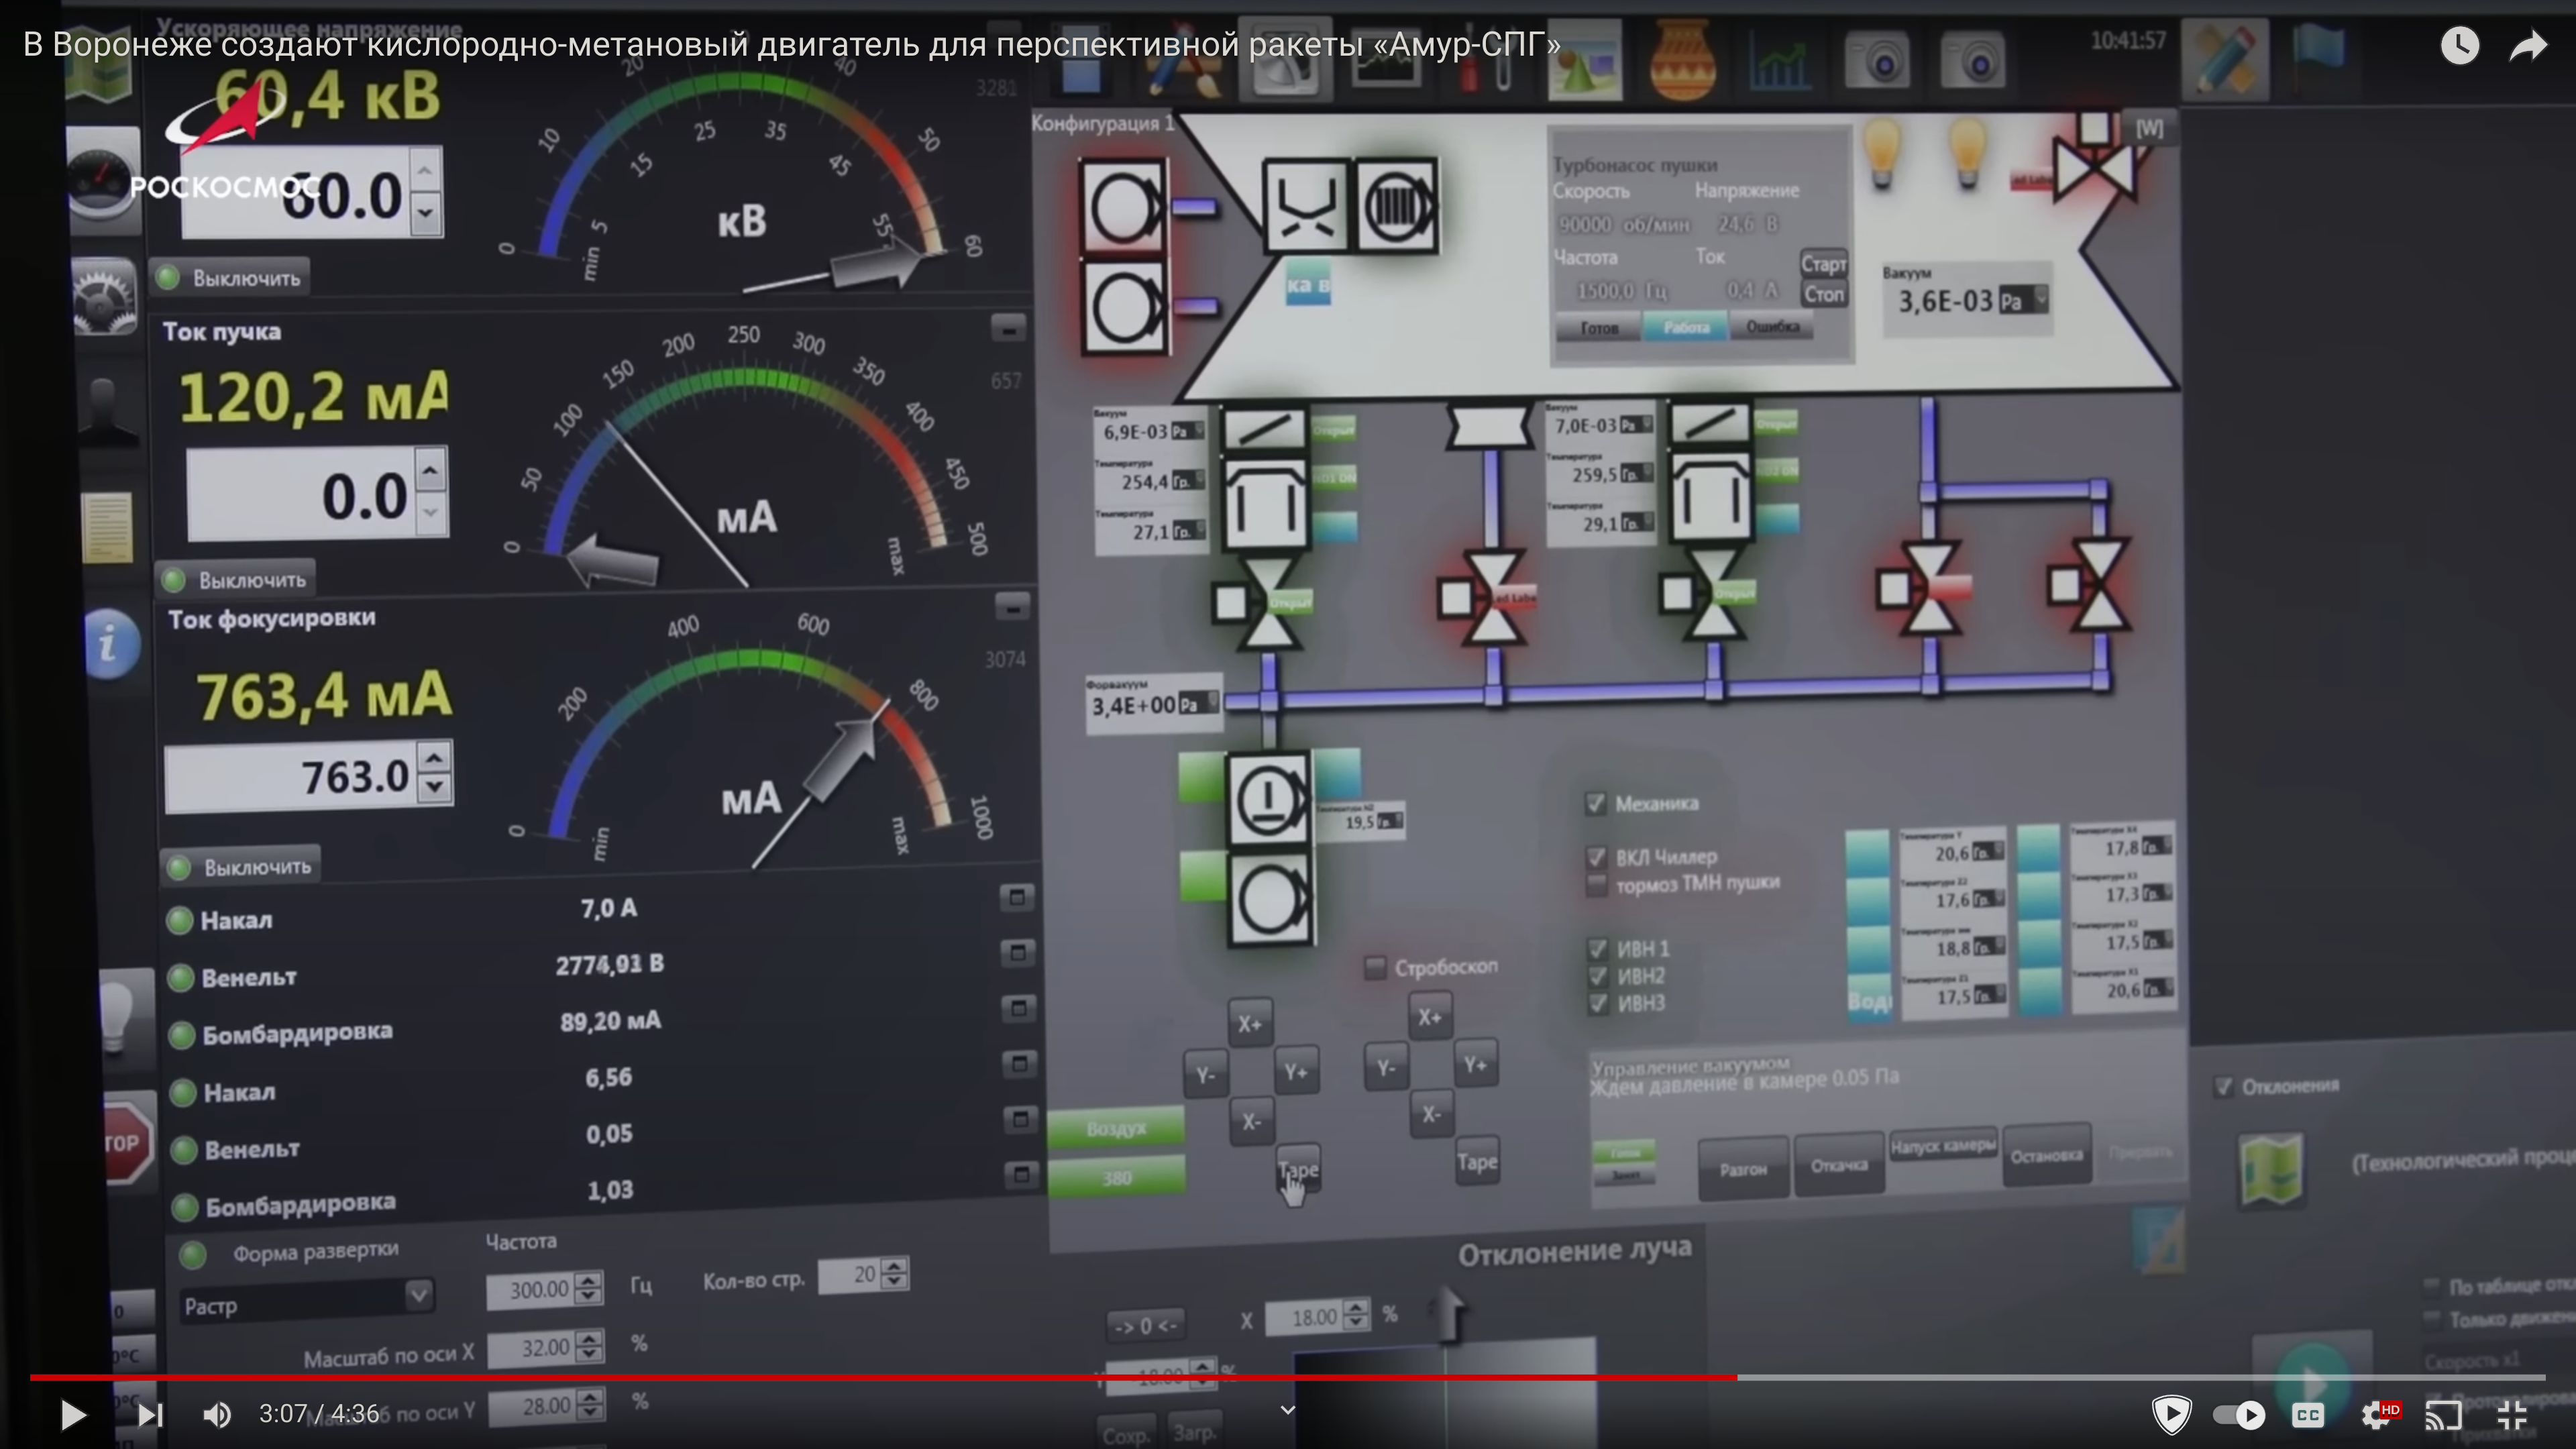Expand the Накал 7,0 A row square button
Viewport: 2576px width, 1449px height.
1016,897
